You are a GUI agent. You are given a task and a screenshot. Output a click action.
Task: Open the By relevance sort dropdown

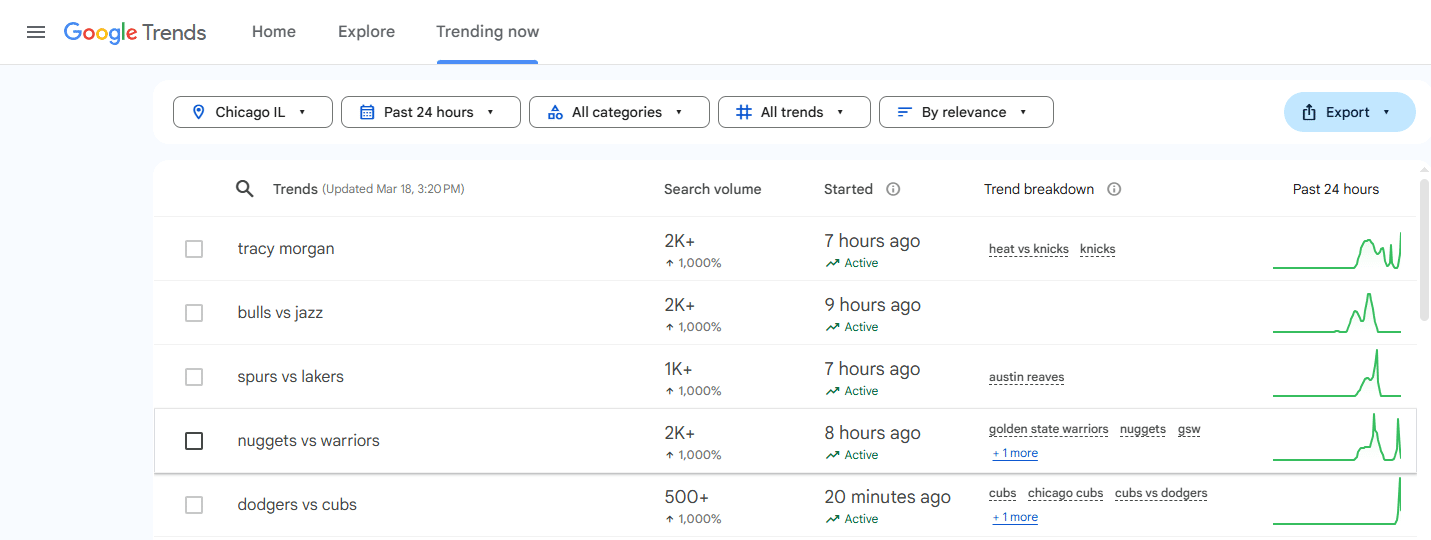(x=966, y=112)
